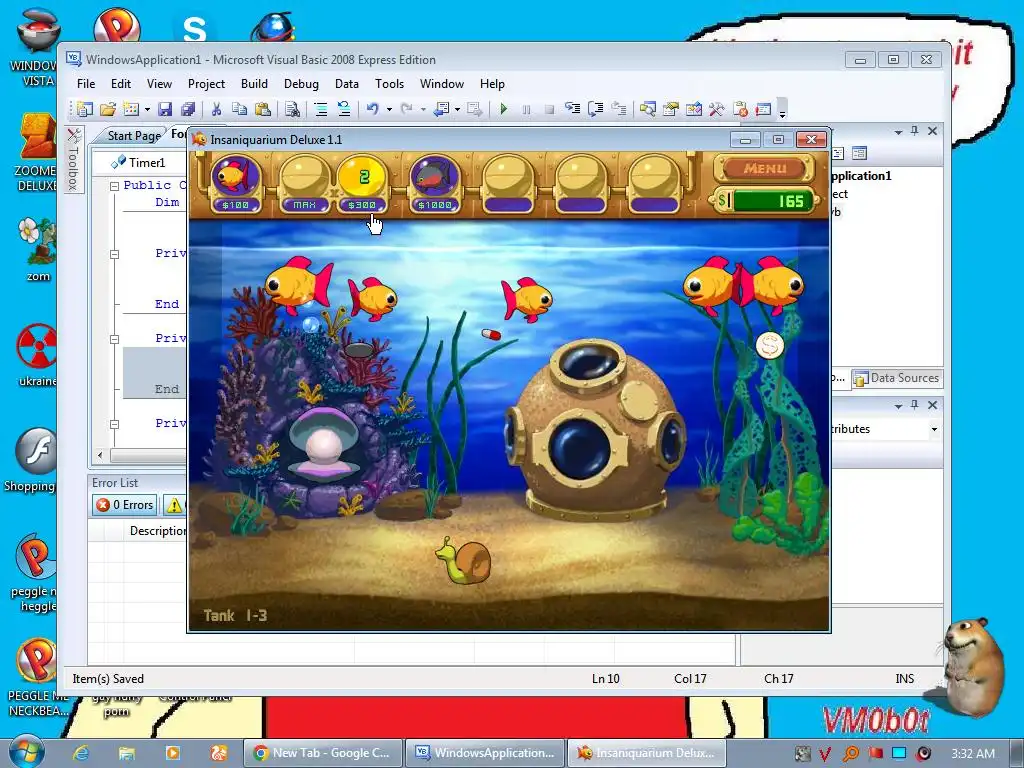Open Solution Explorer toolbar icon
The height and width of the screenshot is (768, 1024).
pyautogui.click(x=648, y=109)
